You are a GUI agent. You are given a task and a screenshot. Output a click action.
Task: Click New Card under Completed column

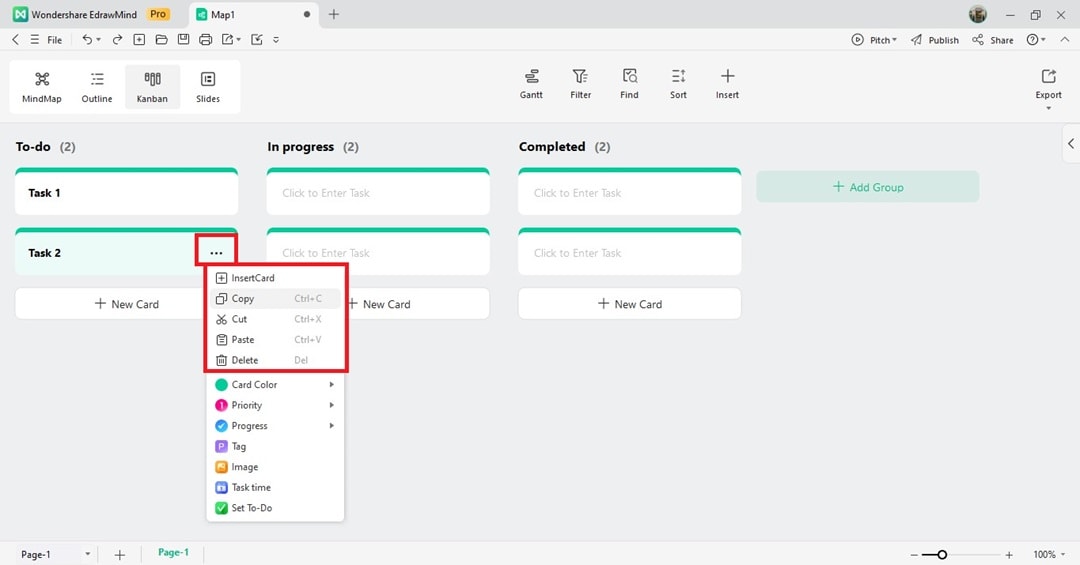point(629,304)
